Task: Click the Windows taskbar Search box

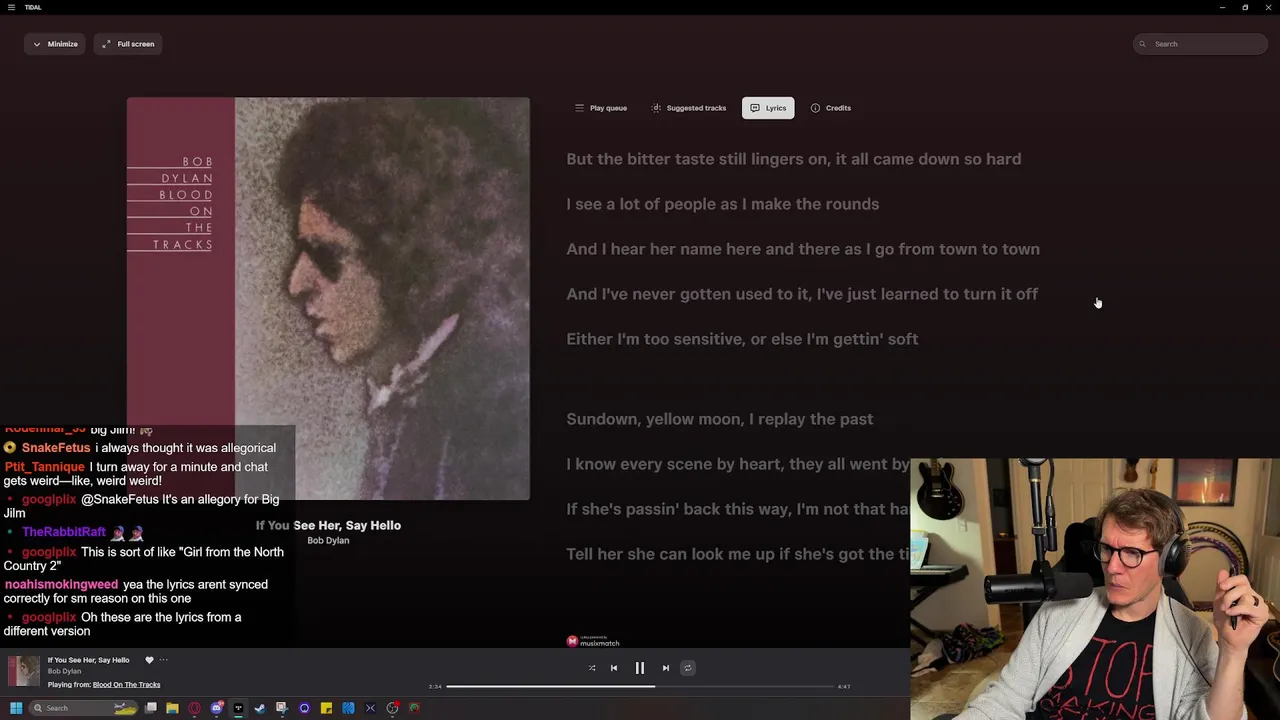Action: (84, 708)
